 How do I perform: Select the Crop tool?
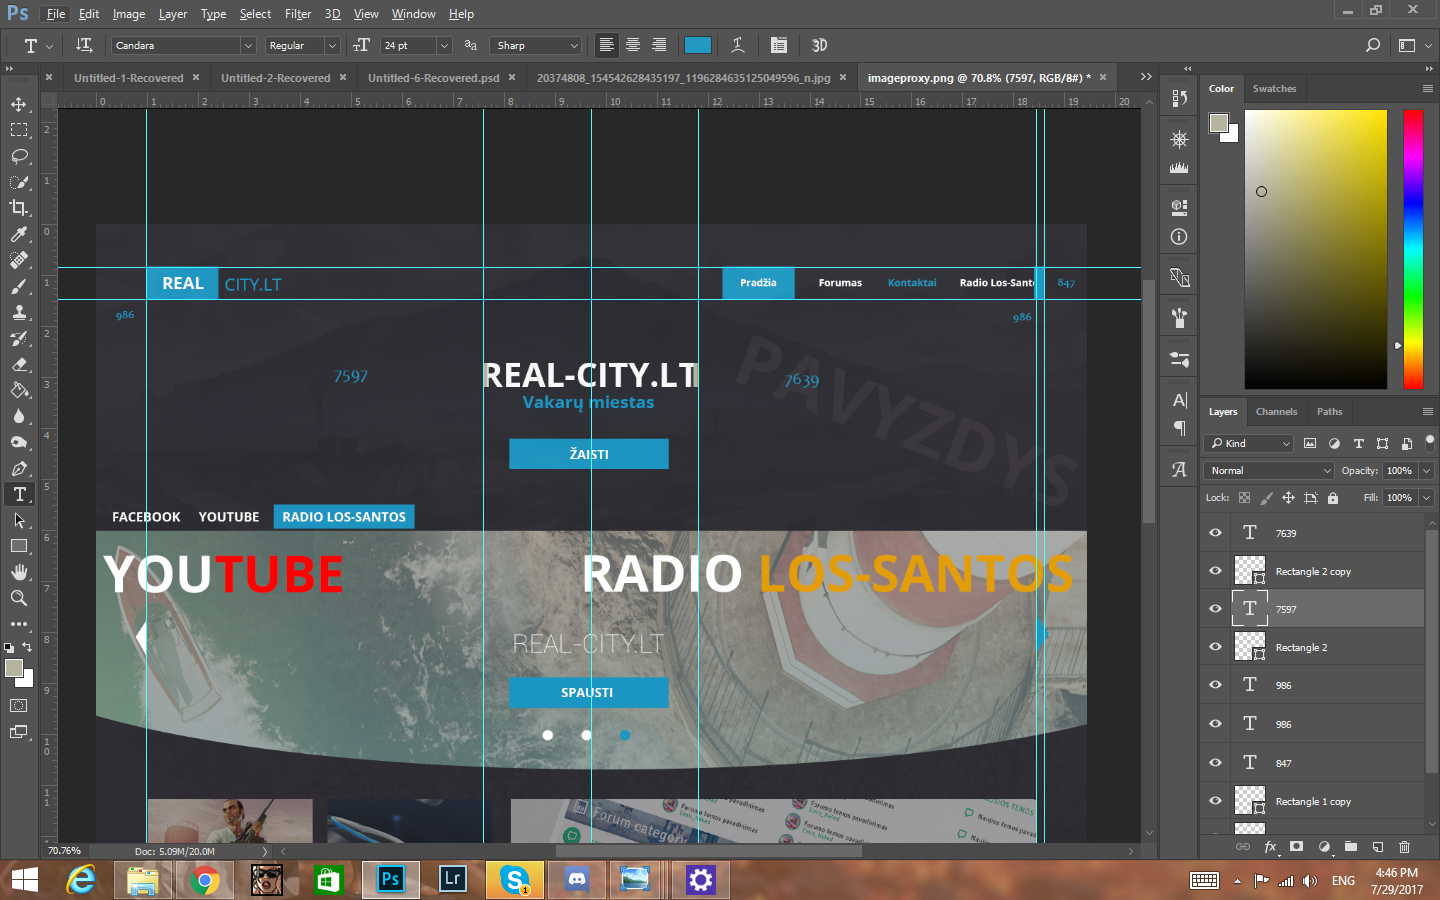19,208
